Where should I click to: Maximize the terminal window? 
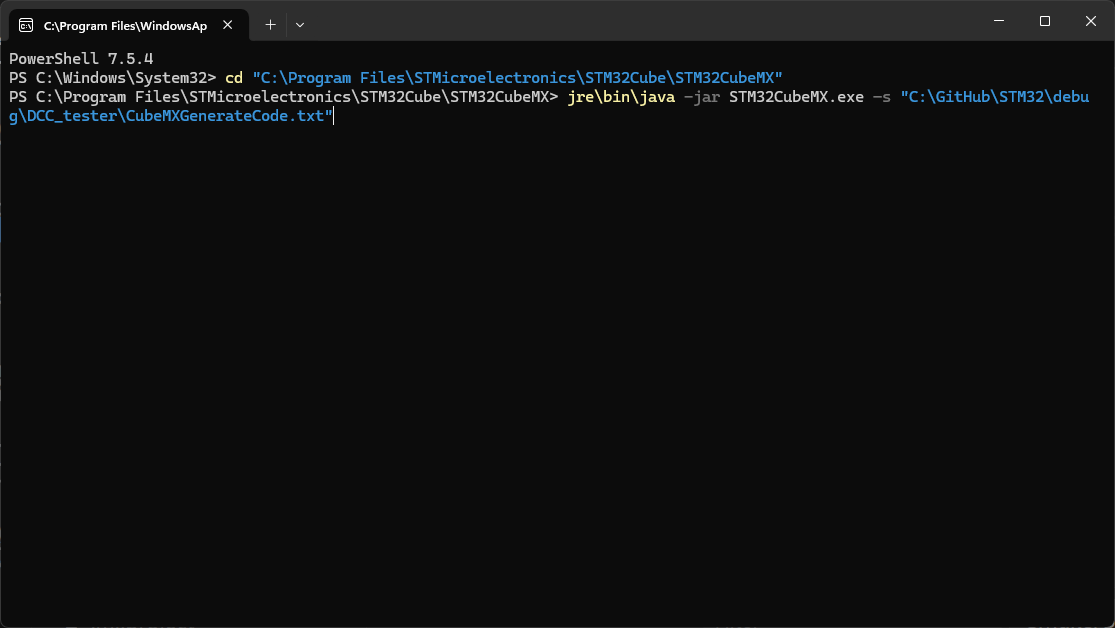point(1043,20)
